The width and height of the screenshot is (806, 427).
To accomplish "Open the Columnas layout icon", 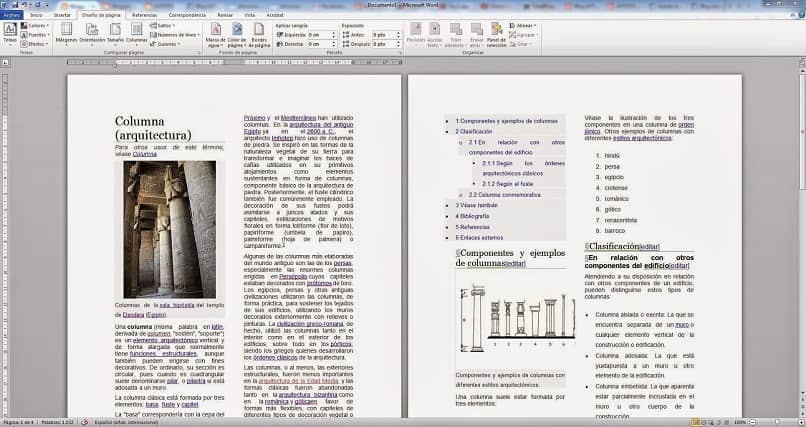I will coord(137,34).
